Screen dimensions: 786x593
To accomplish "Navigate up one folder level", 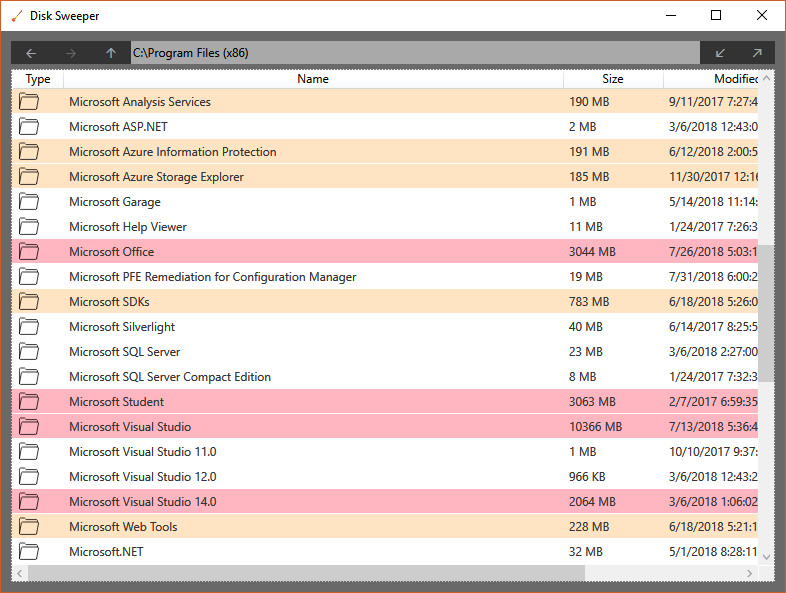I will (x=111, y=53).
